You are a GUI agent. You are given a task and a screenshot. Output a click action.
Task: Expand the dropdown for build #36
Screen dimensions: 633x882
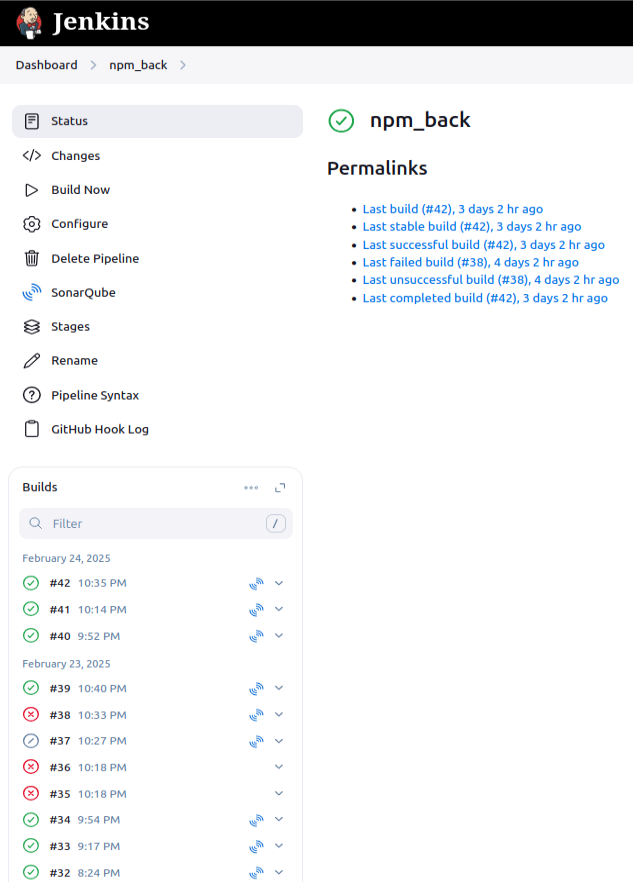[x=279, y=767]
